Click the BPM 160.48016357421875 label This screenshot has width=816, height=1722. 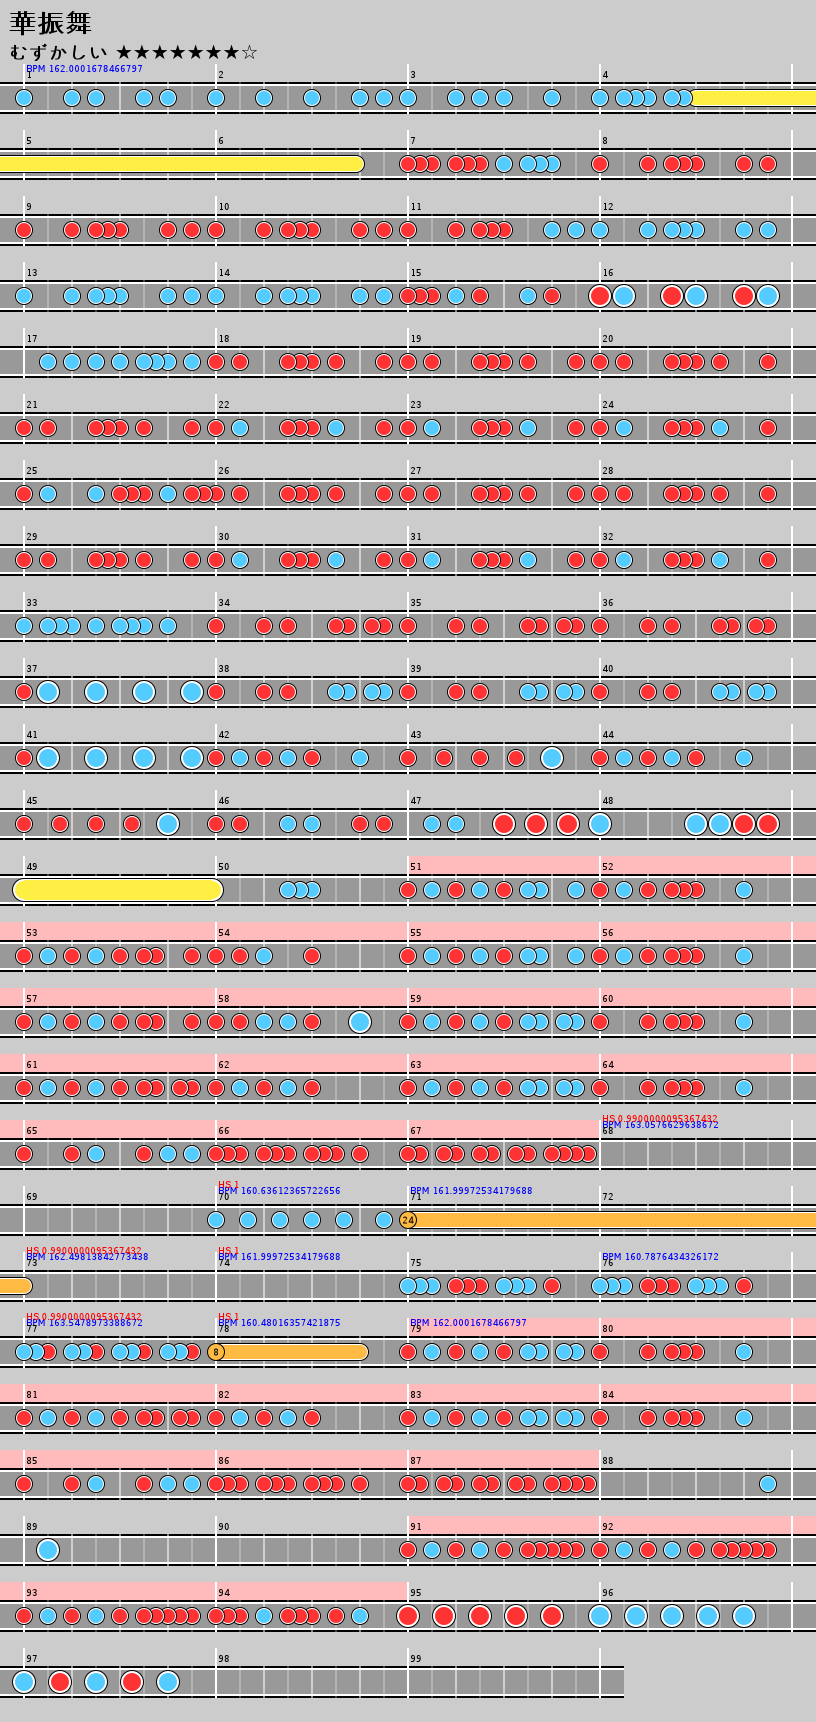pos(279,1323)
